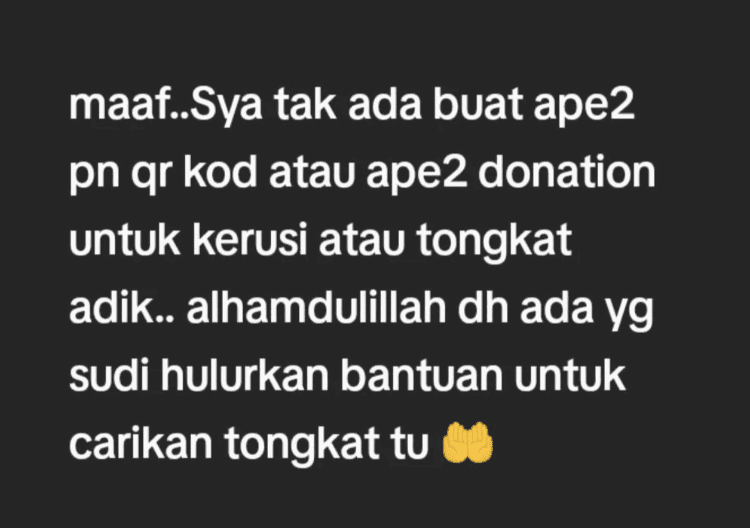Viewport: 750px width, 528px height.
Task: Click "ape2" in the first line
Action: coord(584,107)
